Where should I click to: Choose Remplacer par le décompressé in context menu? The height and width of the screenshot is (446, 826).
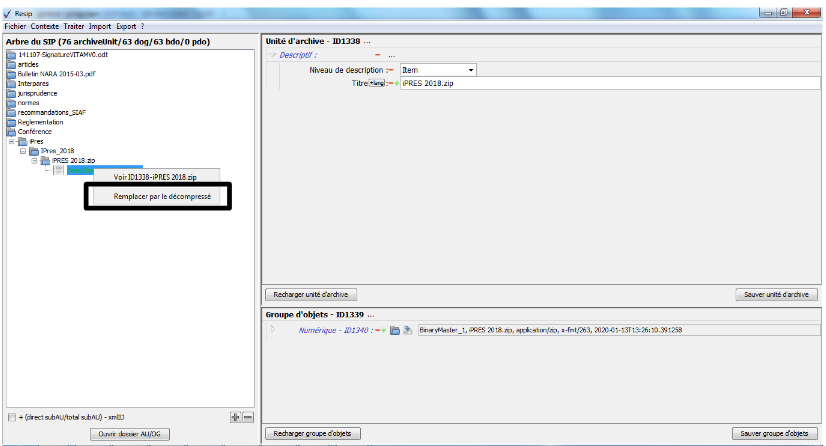point(161,197)
